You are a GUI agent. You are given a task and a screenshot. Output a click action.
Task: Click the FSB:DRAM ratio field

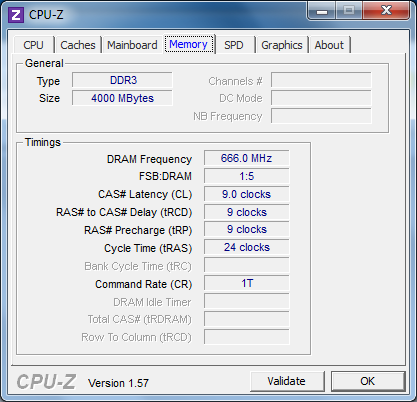pos(246,176)
